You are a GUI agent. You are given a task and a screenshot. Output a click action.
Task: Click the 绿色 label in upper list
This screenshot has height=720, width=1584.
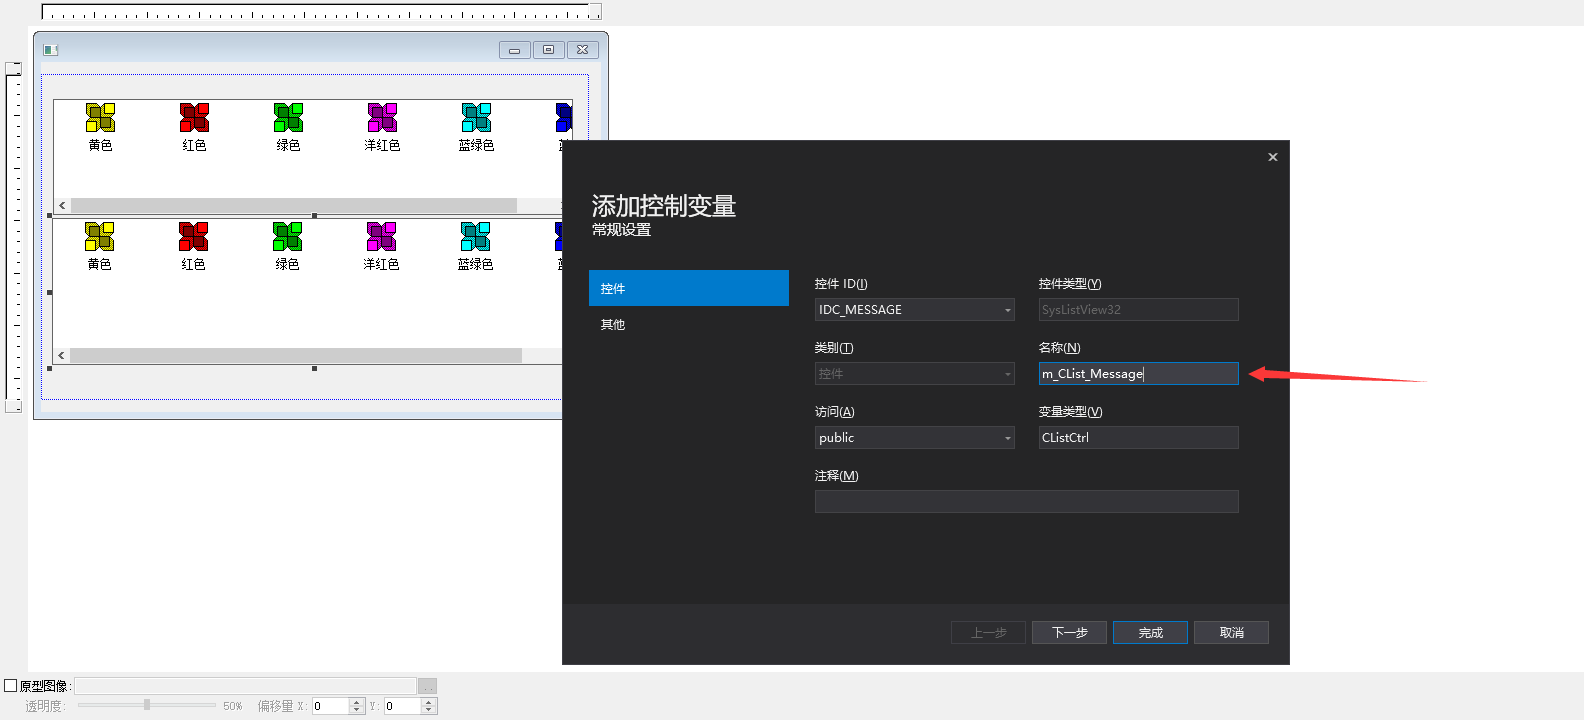click(288, 146)
